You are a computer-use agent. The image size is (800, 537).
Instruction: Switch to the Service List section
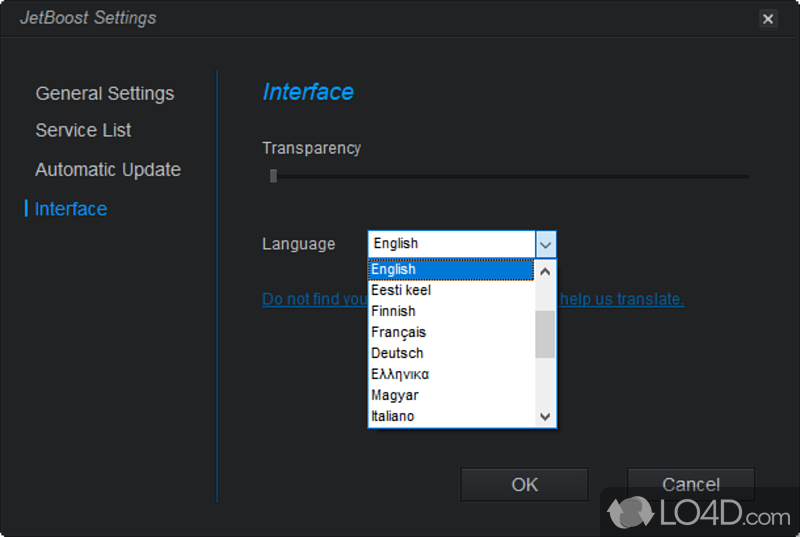(x=83, y=130)
